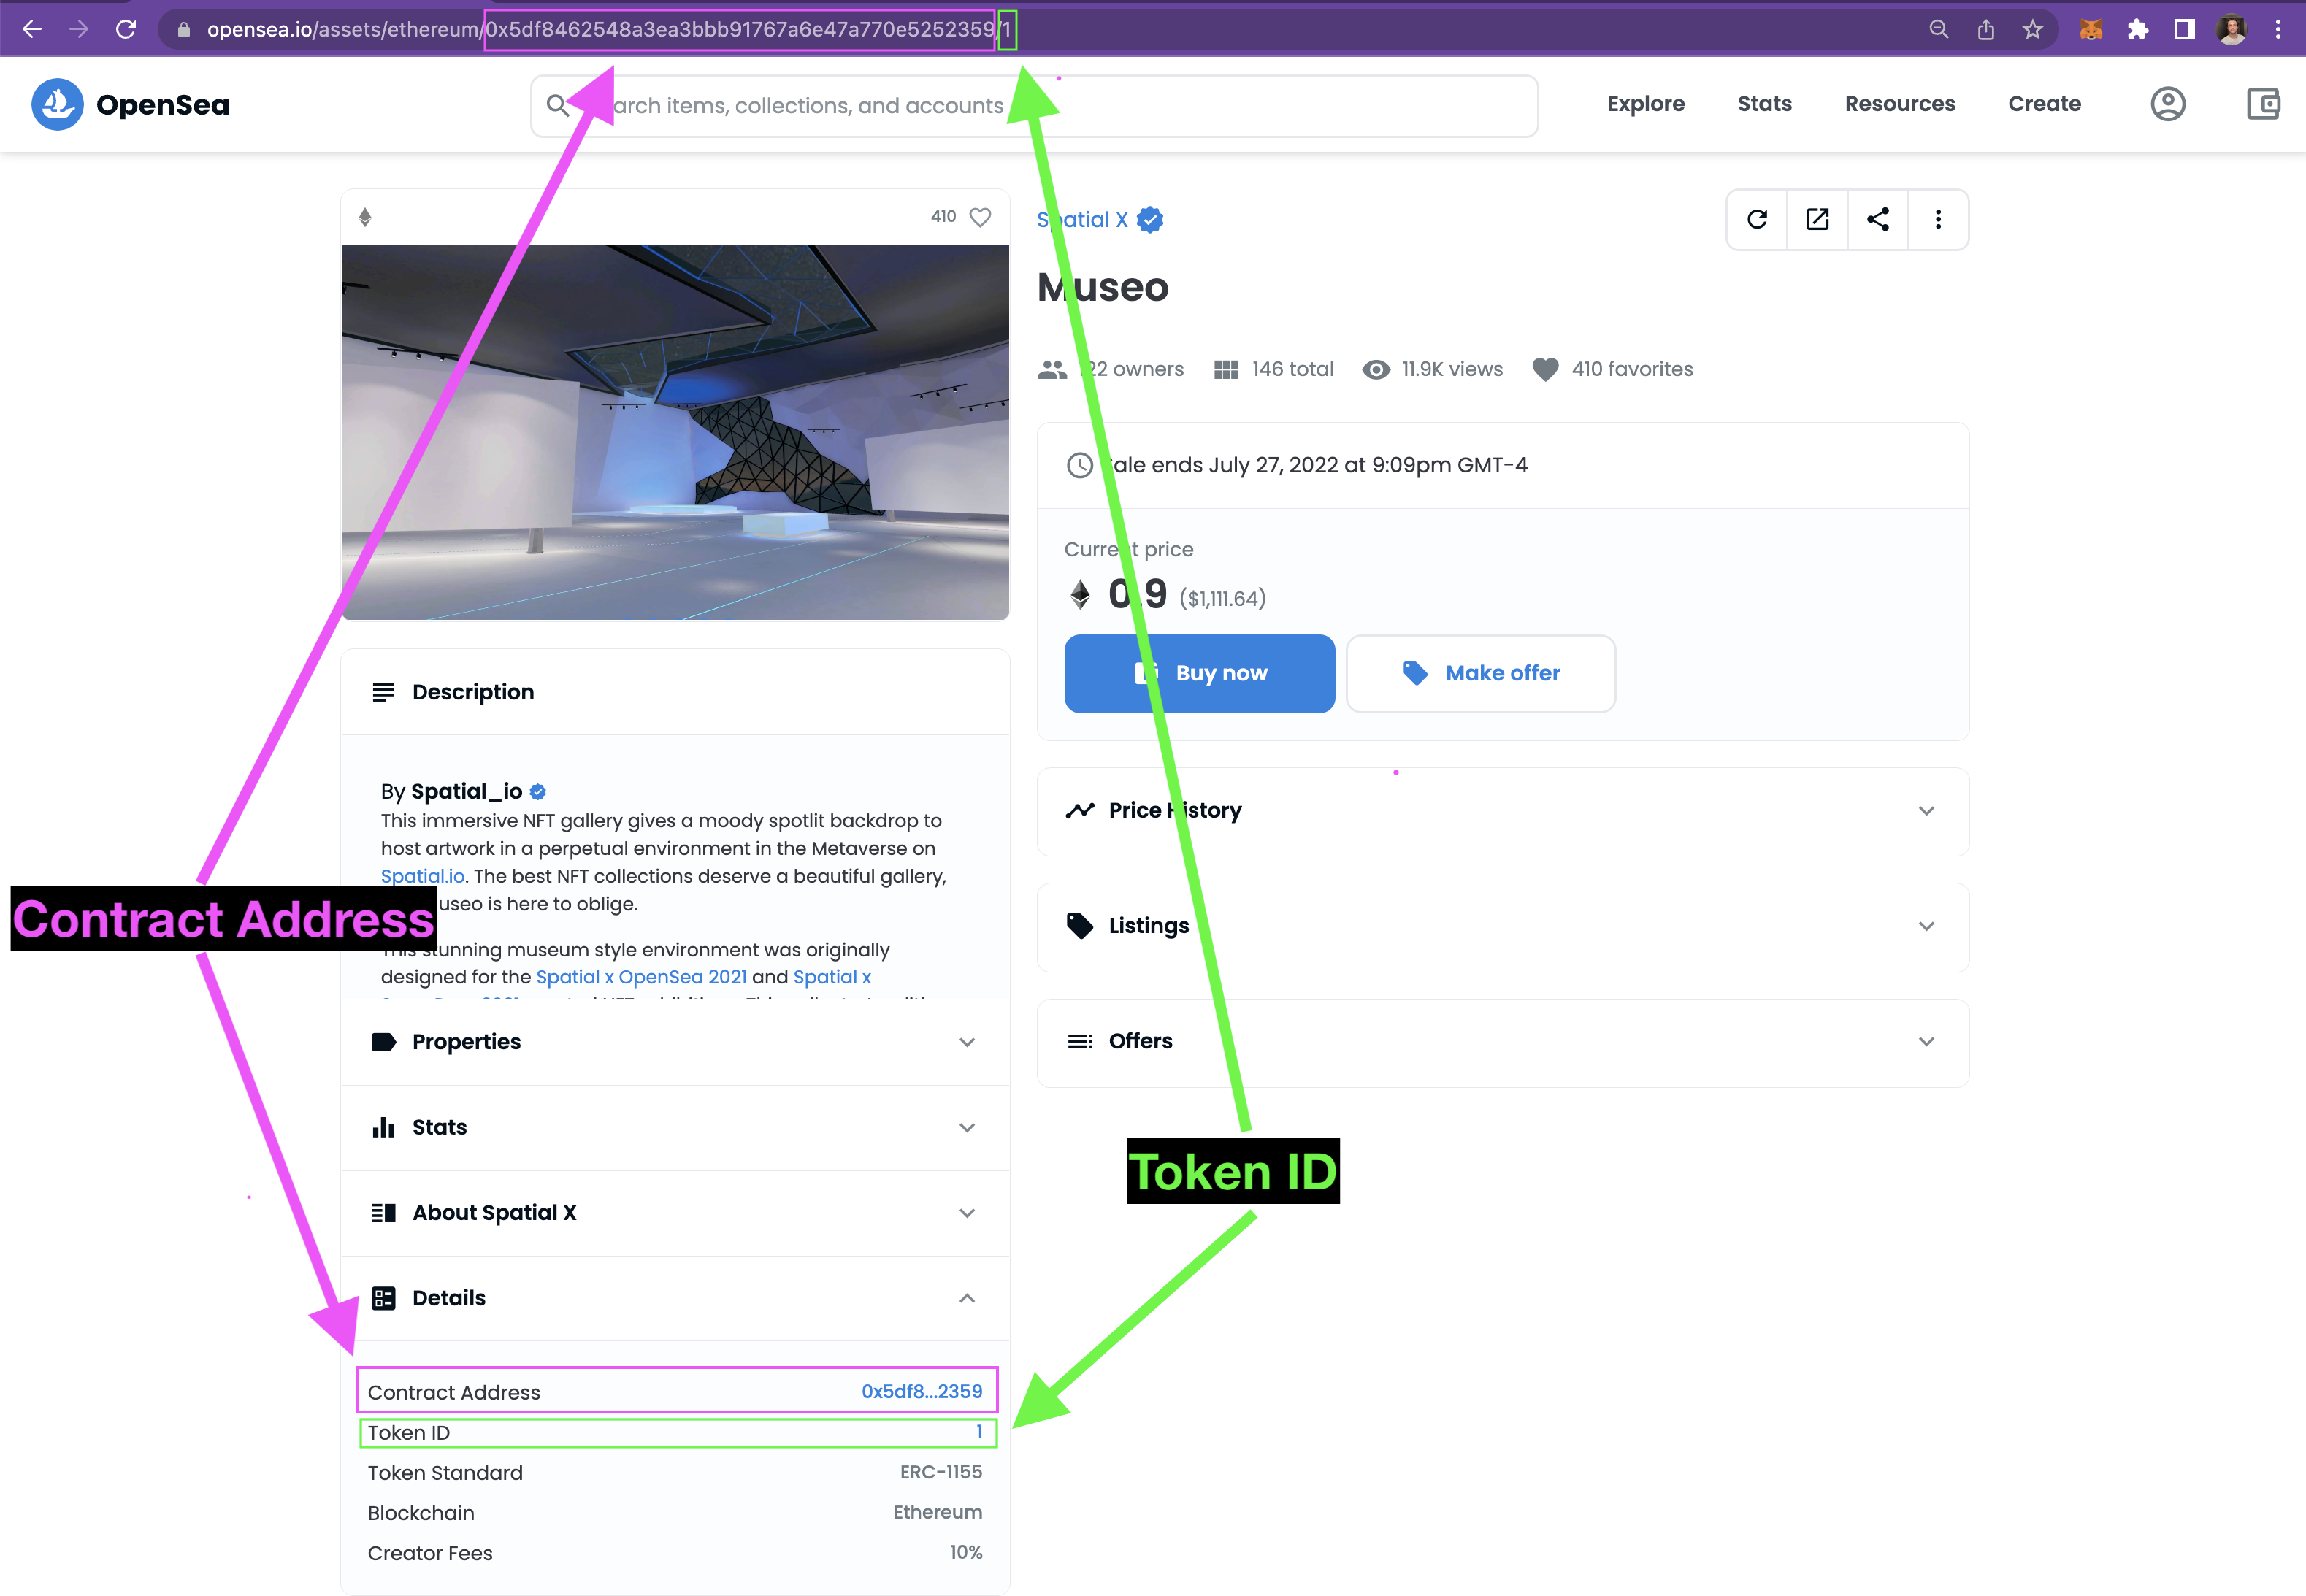Click the Description section header
This screenshot has width=2306, height=1596.
tap(675, 692)
